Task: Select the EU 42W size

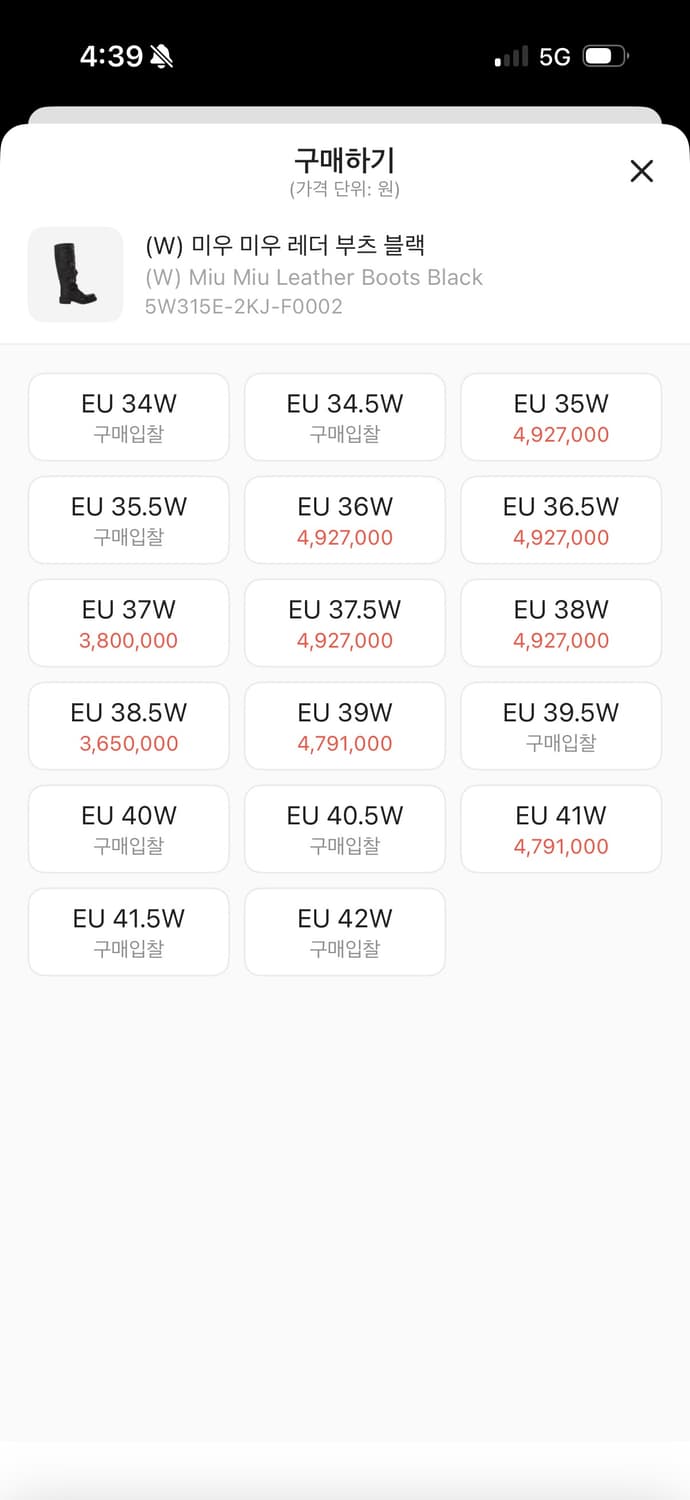Action: click(345, 932)
